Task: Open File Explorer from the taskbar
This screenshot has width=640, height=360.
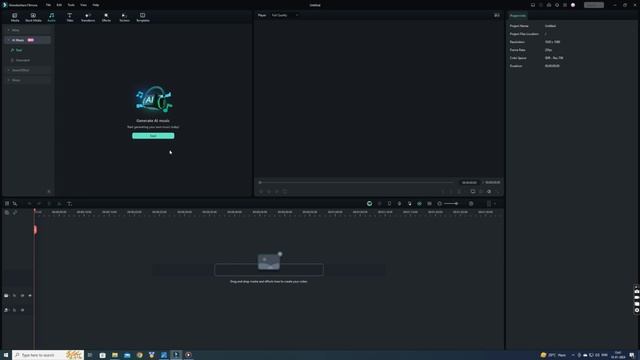Action: [115, 355]
